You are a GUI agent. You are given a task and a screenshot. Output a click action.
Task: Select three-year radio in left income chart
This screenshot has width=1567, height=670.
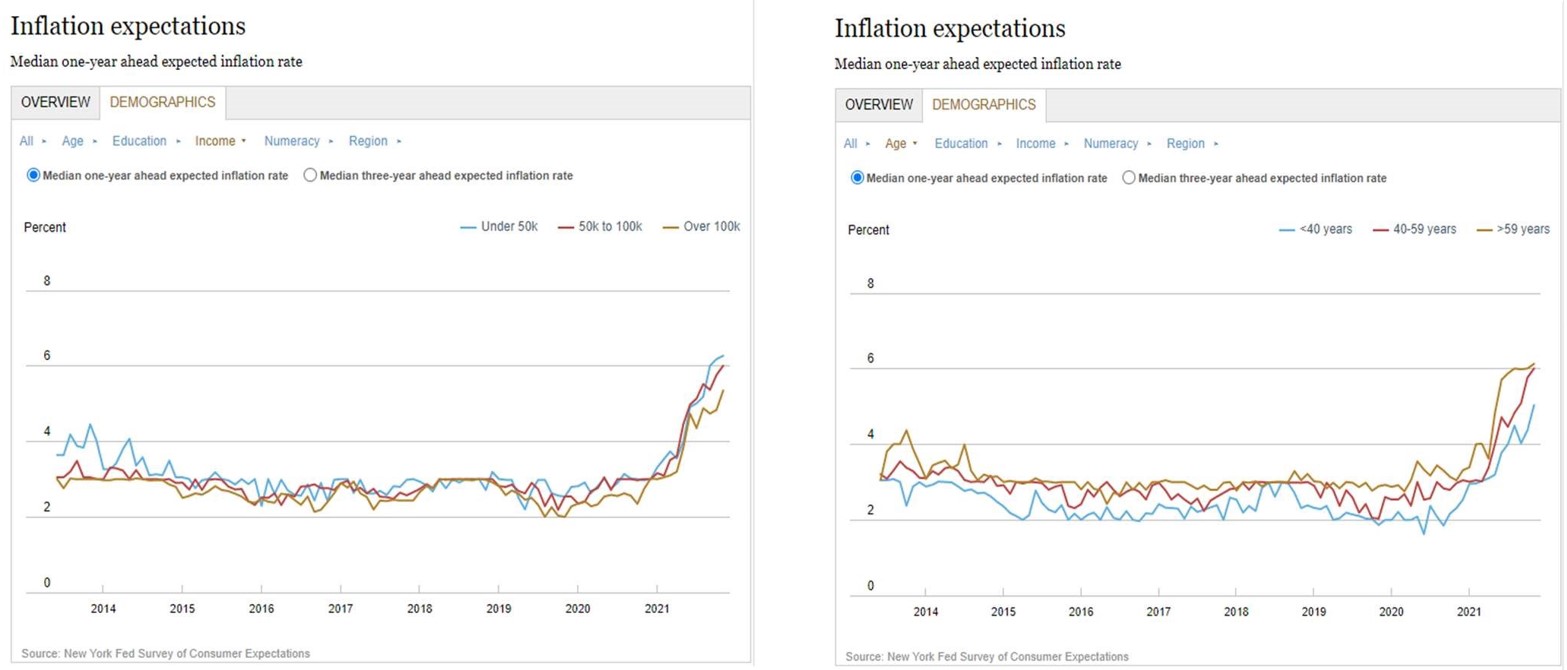coord(310,175)
